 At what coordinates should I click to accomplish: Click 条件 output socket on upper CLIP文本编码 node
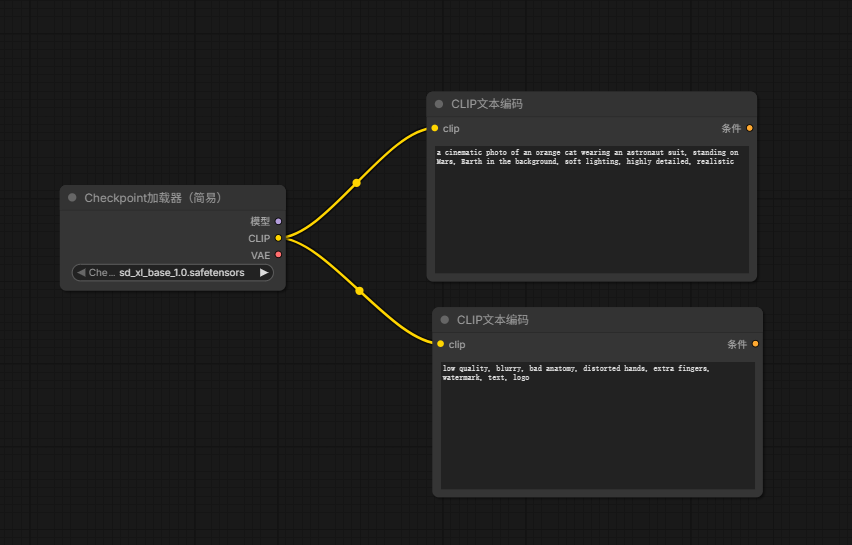coord(749,128)
